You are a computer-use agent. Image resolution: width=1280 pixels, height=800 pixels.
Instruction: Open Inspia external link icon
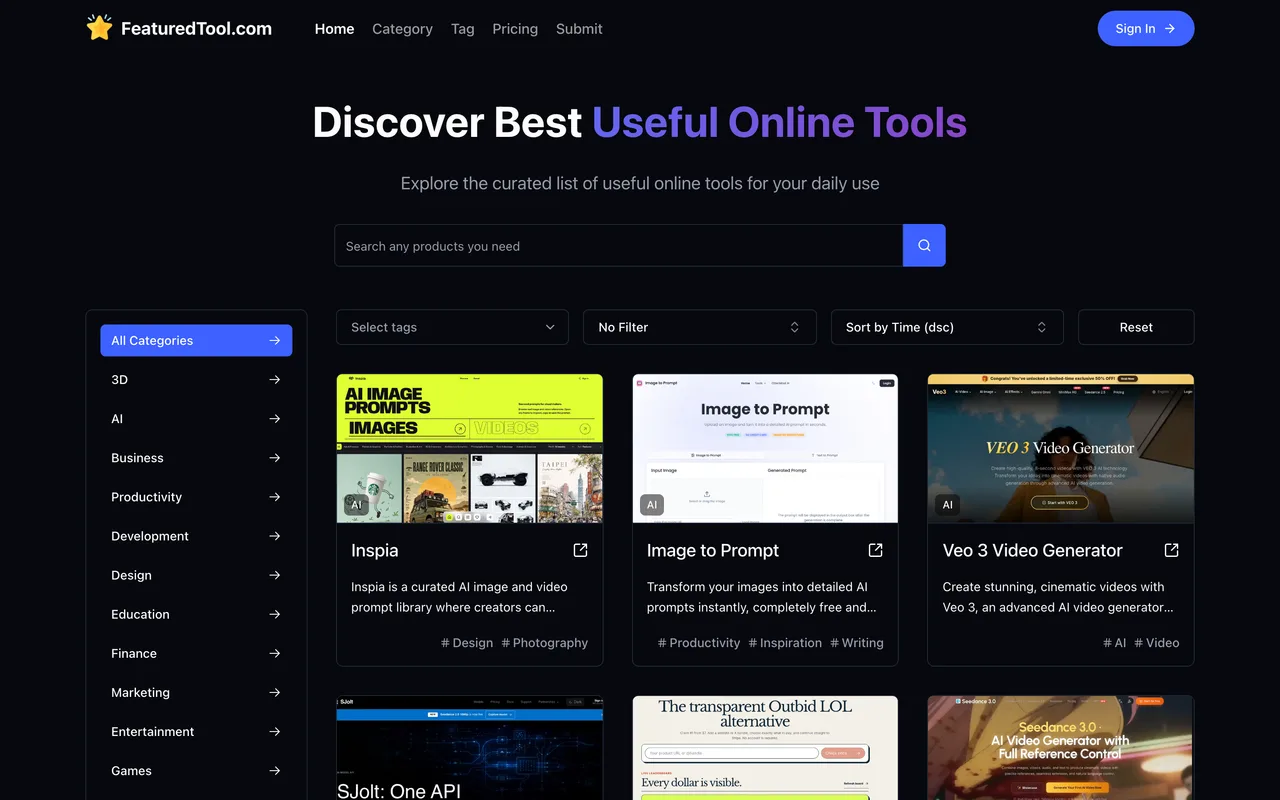point(580,550)
